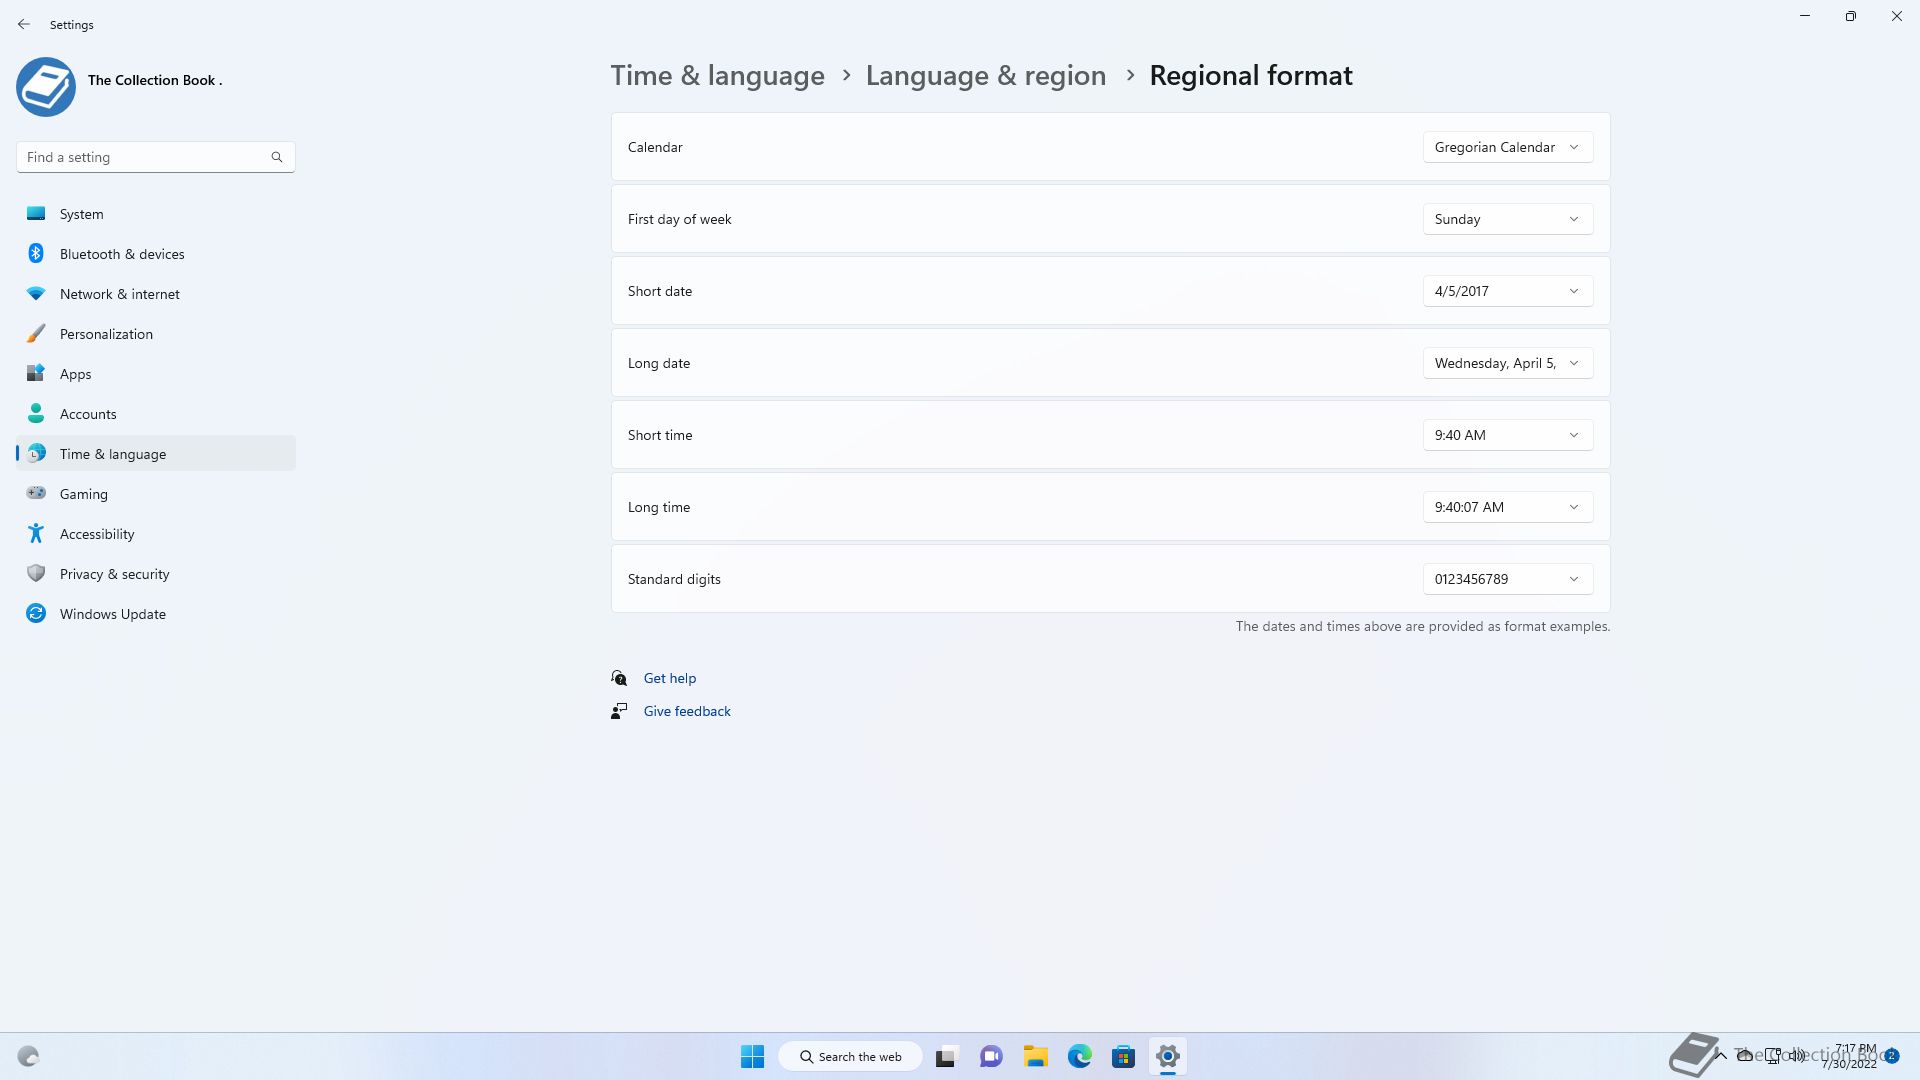The width and height of the screenshot is (1920, 1080).
Task: Open File Explorer from taskbar
Action: pos(1035,1056)
